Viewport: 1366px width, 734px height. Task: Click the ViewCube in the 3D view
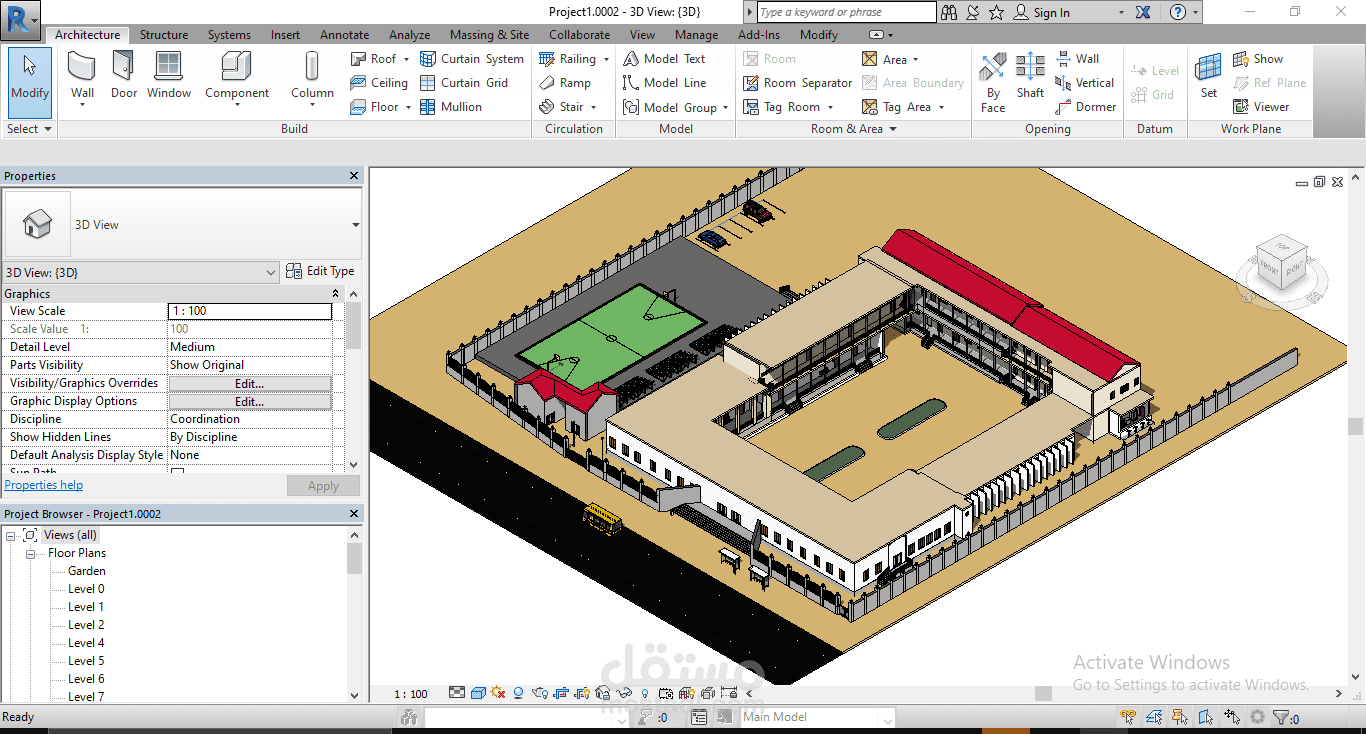[x=1282, y=262]
